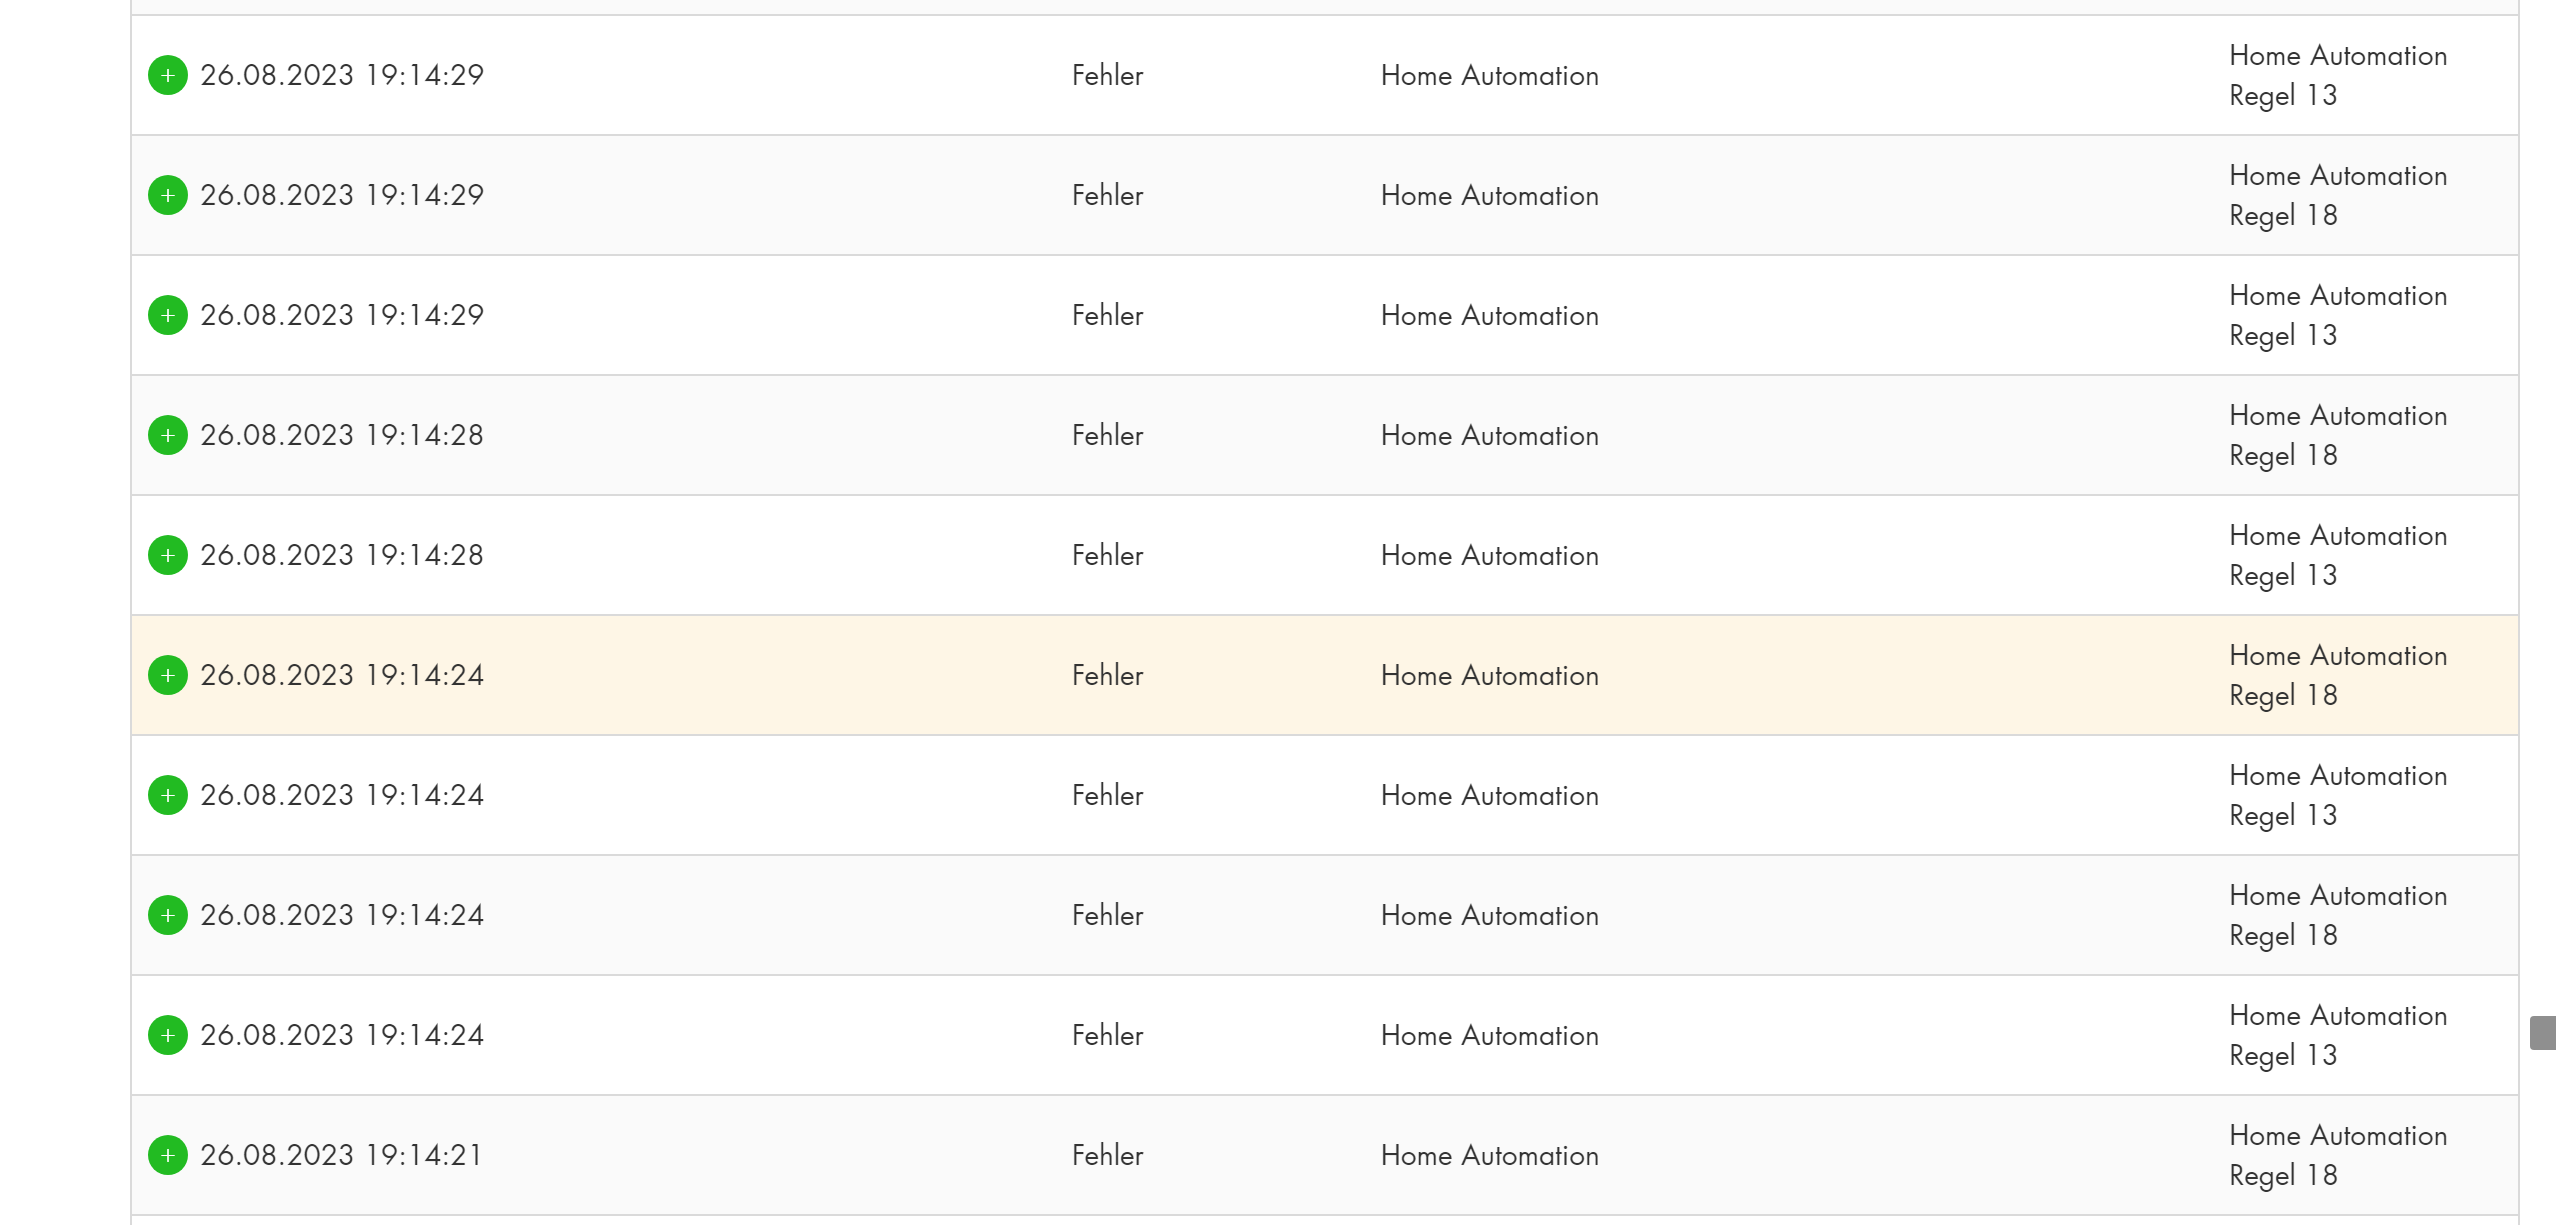Click the Fehler cell in the 19:14:28 Regel 13 row
The width and height of the screenshot is (2556, 1225).
tap(1107, 555)
